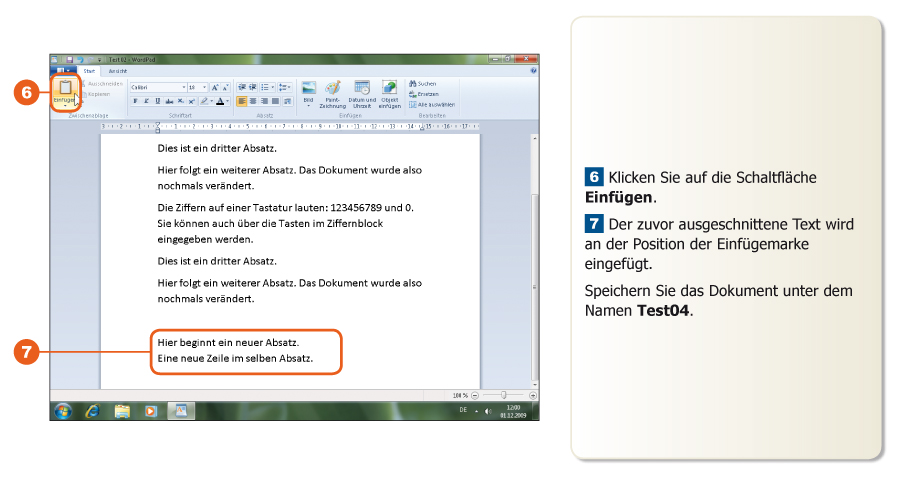900x480 pixels.
Task: Insert a Paint-Zeichnung drawing
Action: coord(334,92)
